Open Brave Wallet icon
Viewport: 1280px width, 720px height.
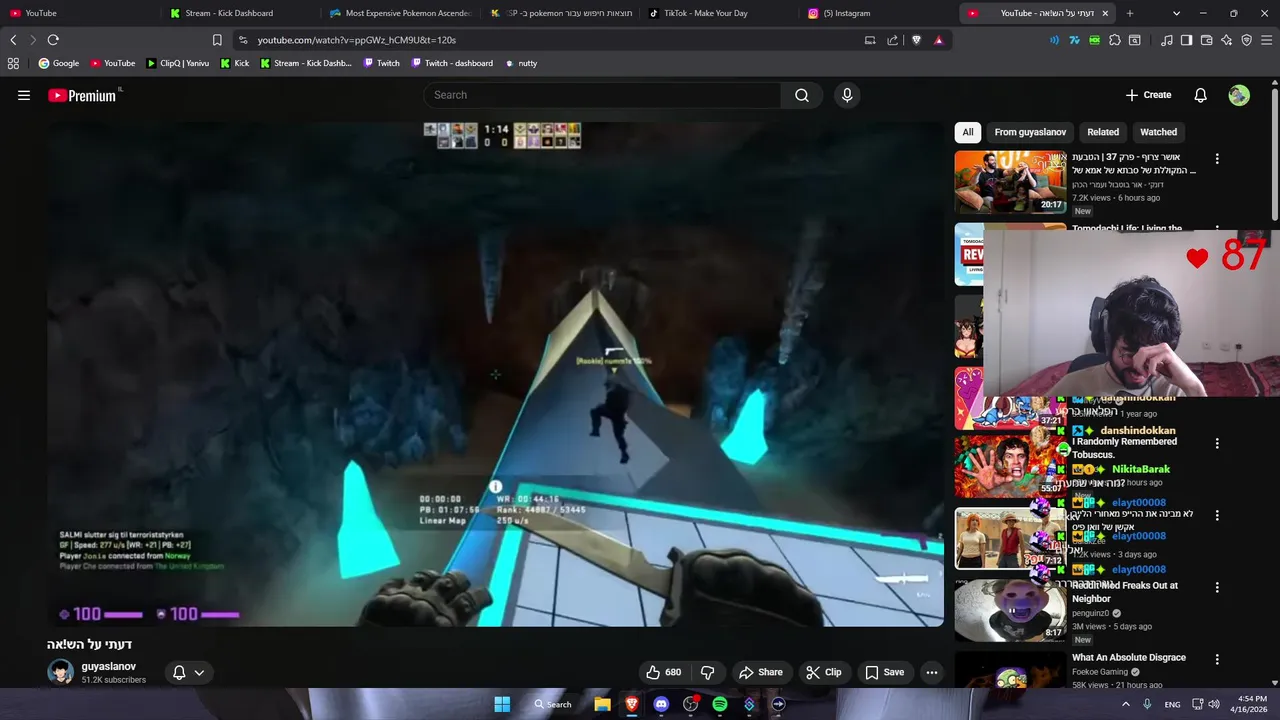pos(1207,40)
